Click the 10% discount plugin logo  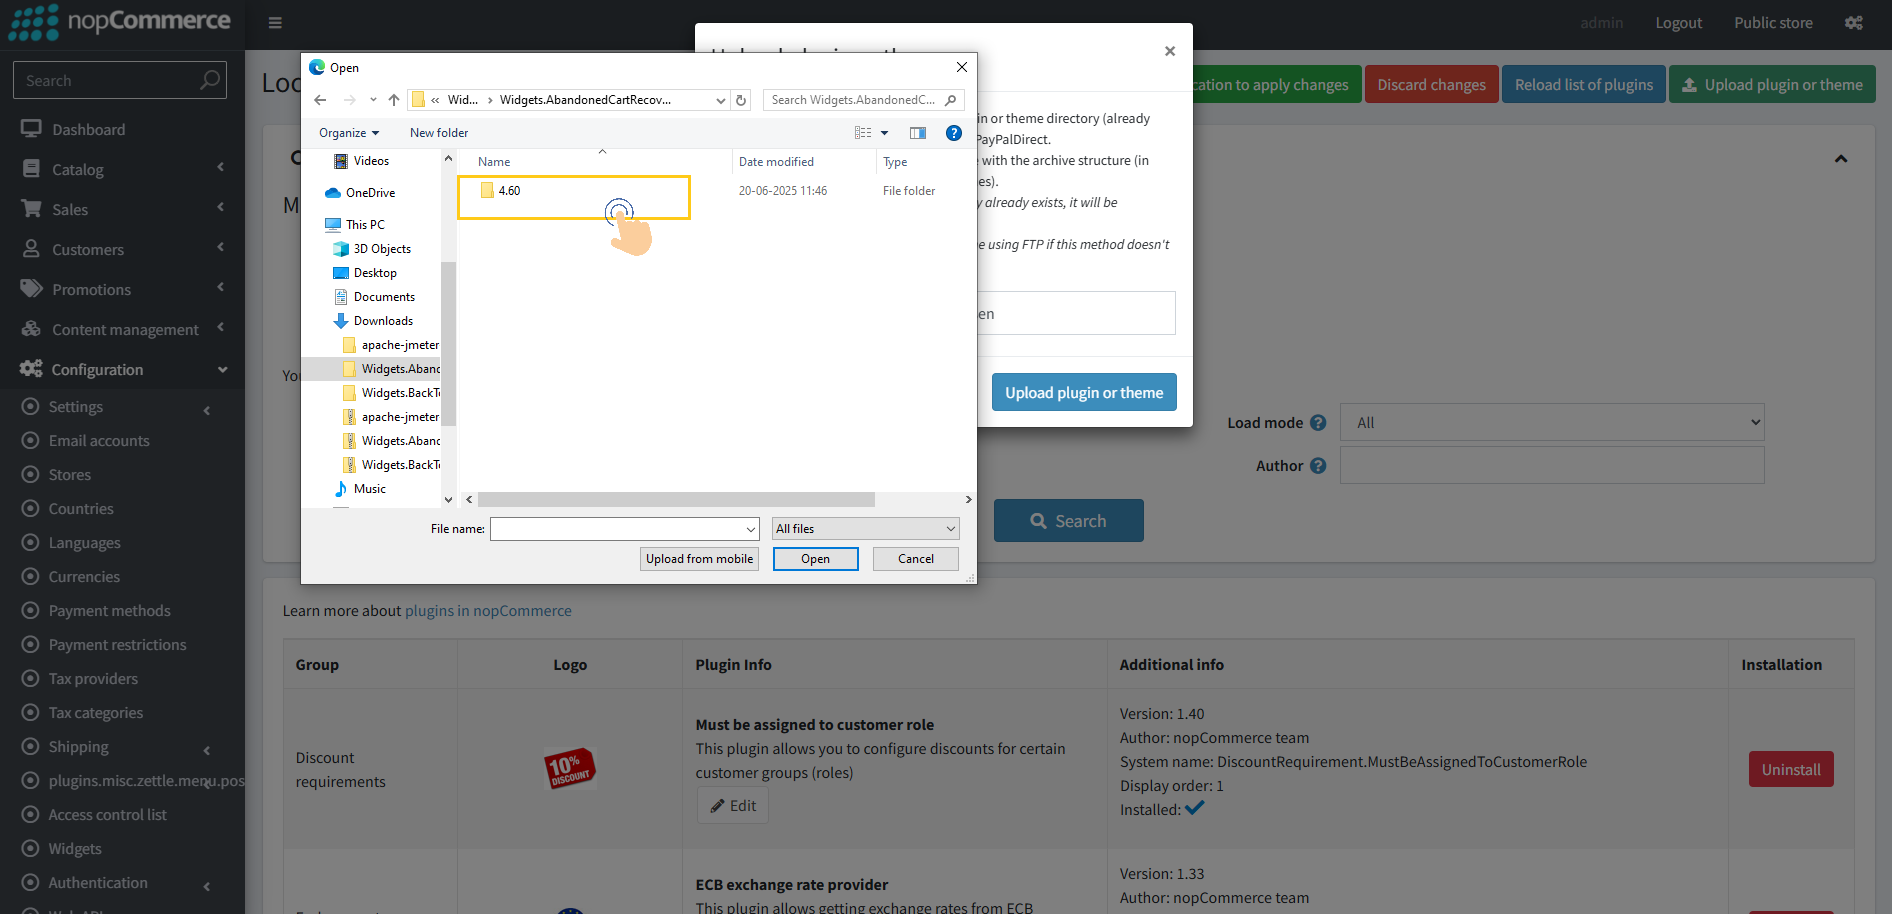[x=570, y=768]
